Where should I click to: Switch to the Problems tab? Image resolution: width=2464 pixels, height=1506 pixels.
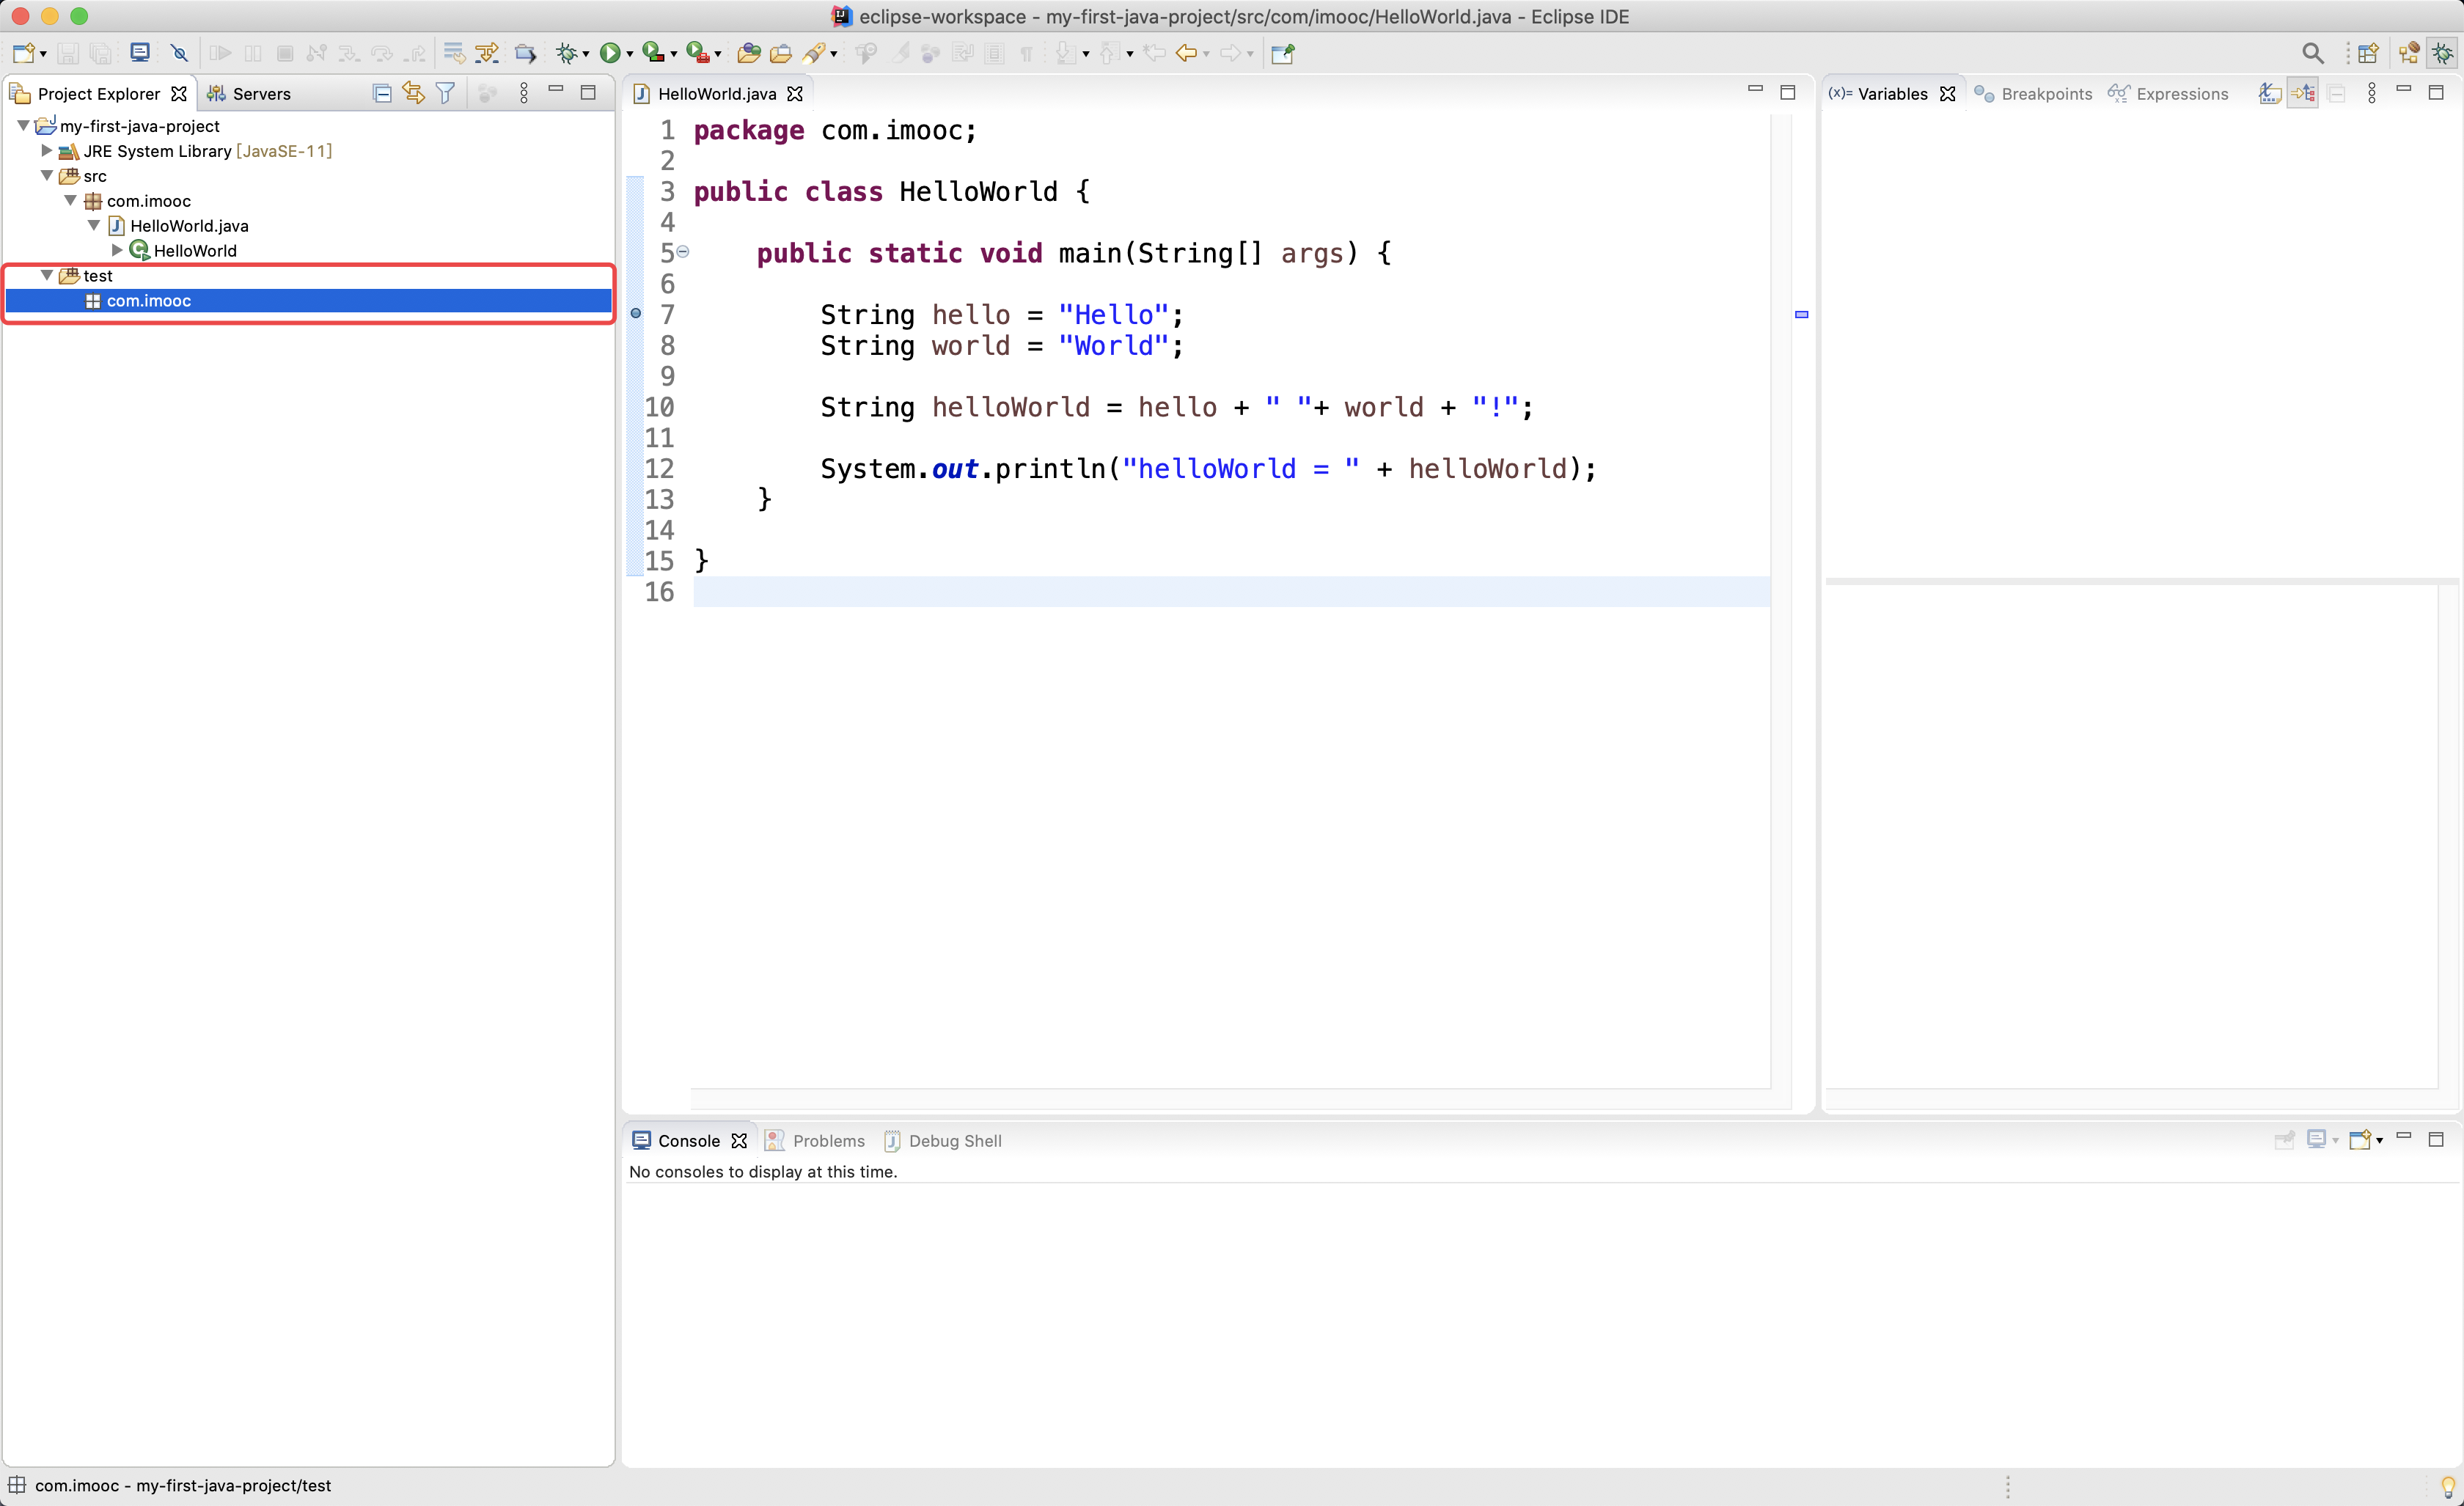pyautogui.click(x=816, y=1141)
